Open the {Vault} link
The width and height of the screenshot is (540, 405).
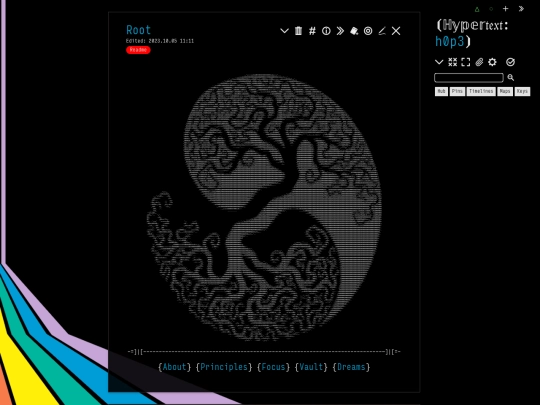pos(311,367)
